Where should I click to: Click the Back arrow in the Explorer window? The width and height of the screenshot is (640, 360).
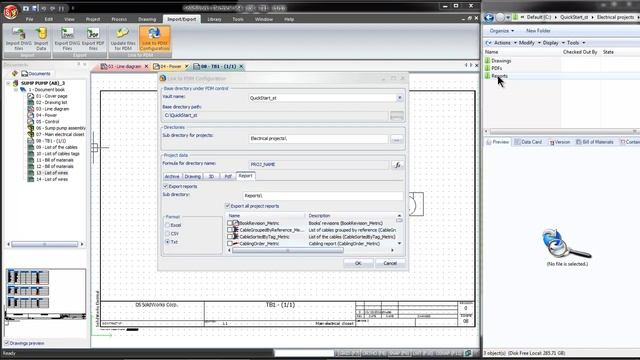point(489,17)
